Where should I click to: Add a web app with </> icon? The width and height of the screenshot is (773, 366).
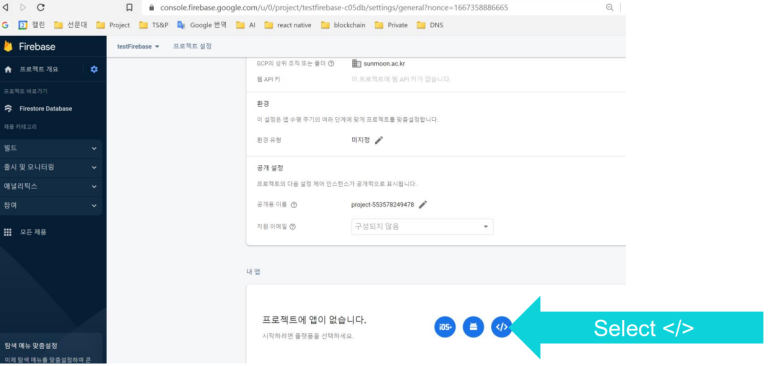click(x=501, y=327)
